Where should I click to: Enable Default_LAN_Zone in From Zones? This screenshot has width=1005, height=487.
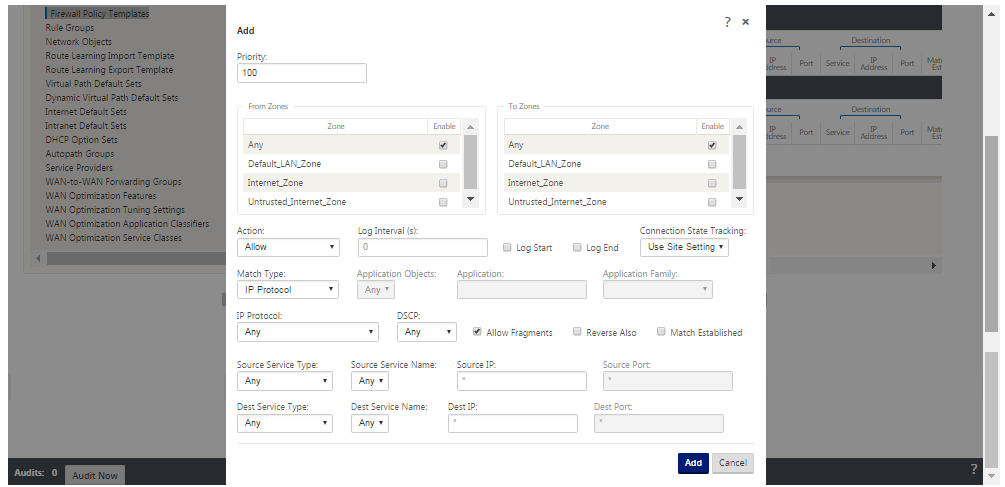[x=443, y=164]
